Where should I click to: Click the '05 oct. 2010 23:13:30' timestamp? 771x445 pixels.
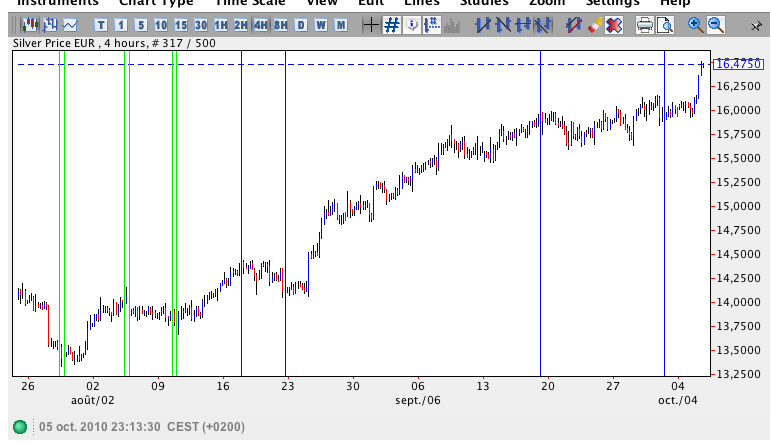click(100, 427)
